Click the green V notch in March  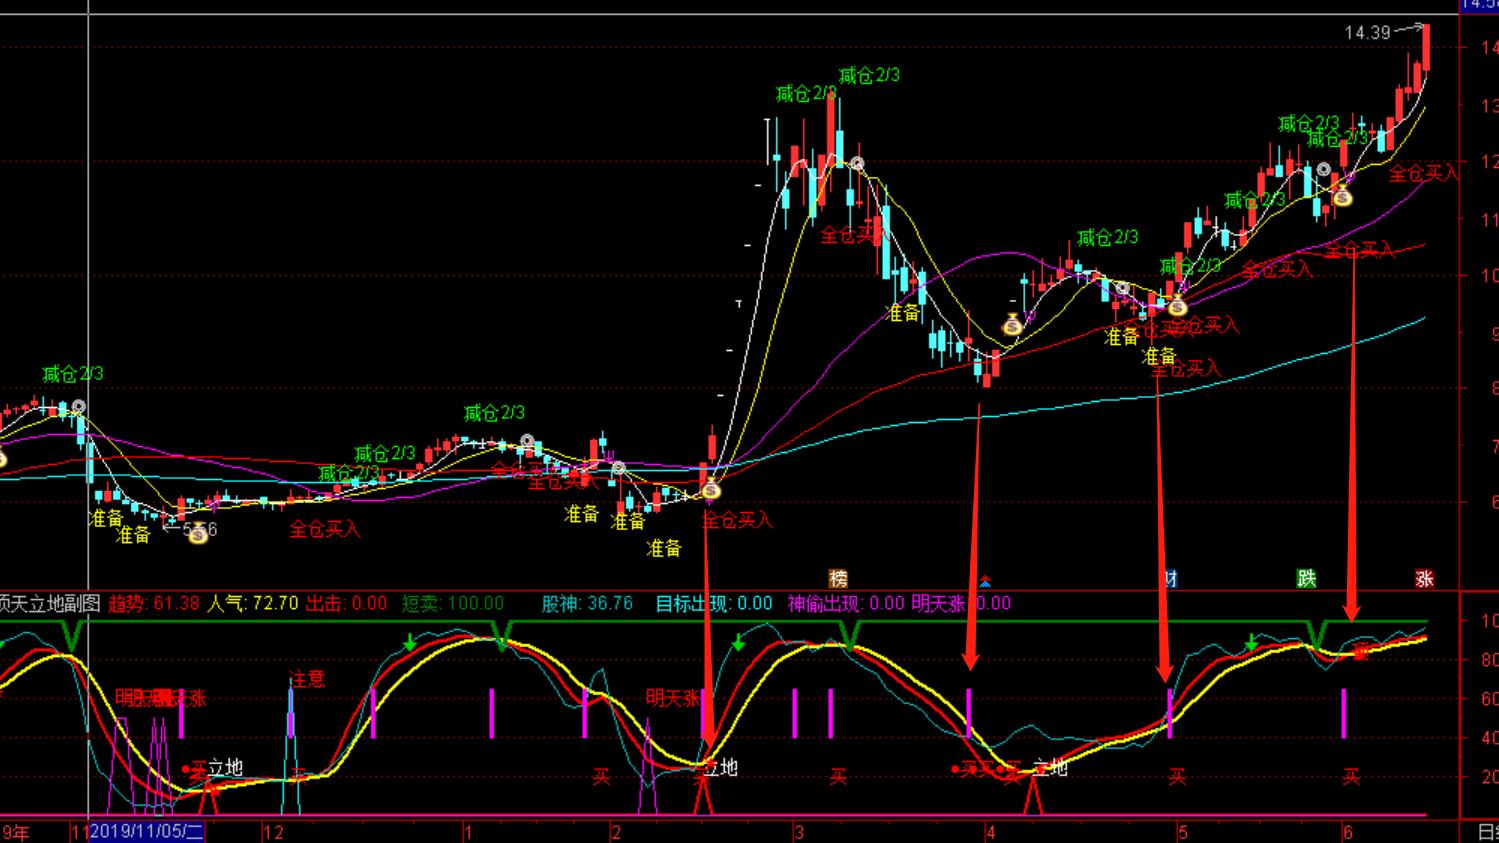[849, 634]
